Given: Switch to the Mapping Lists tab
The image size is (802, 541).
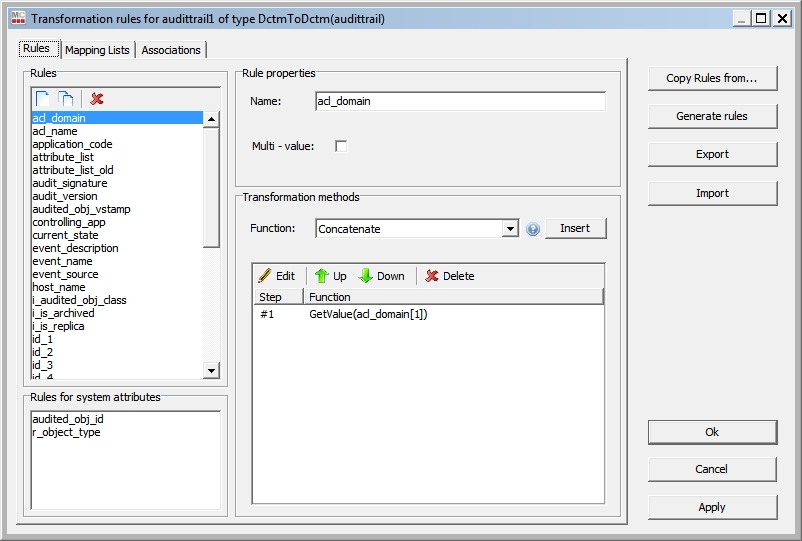Looking at the screenshot, I should pos(97,50).
